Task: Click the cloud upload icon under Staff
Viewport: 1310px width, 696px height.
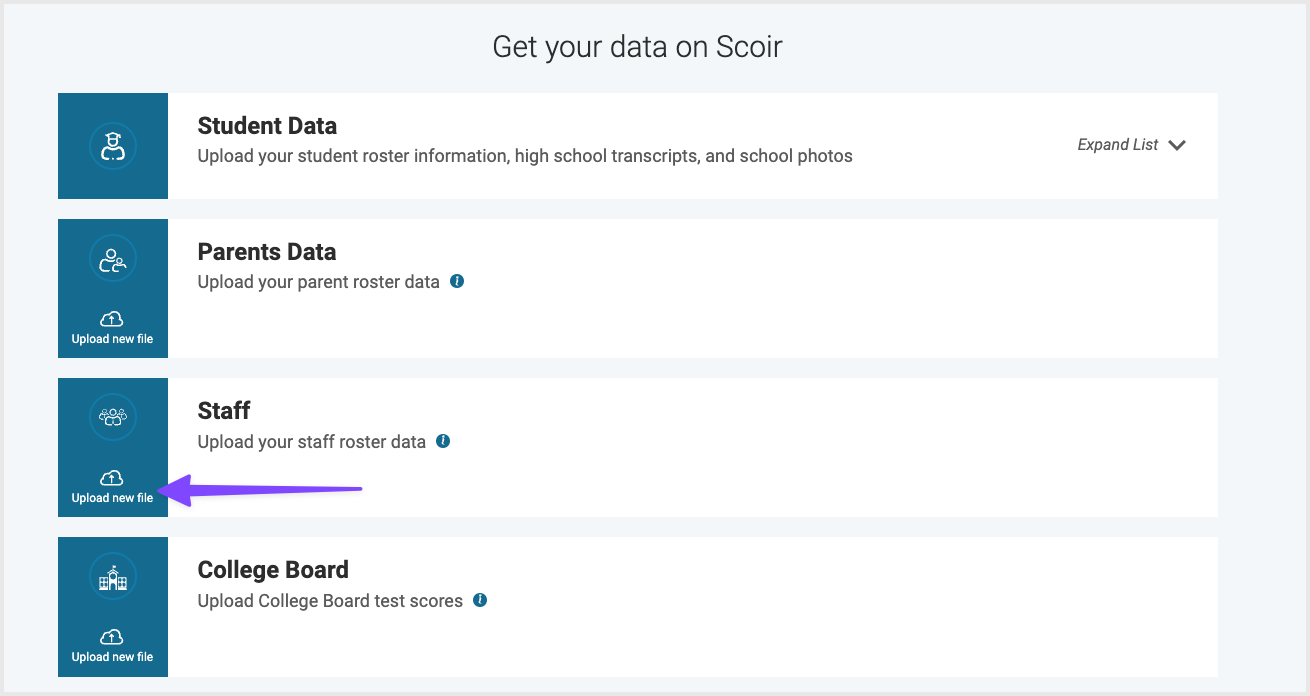Action: (x=112, y=478)
